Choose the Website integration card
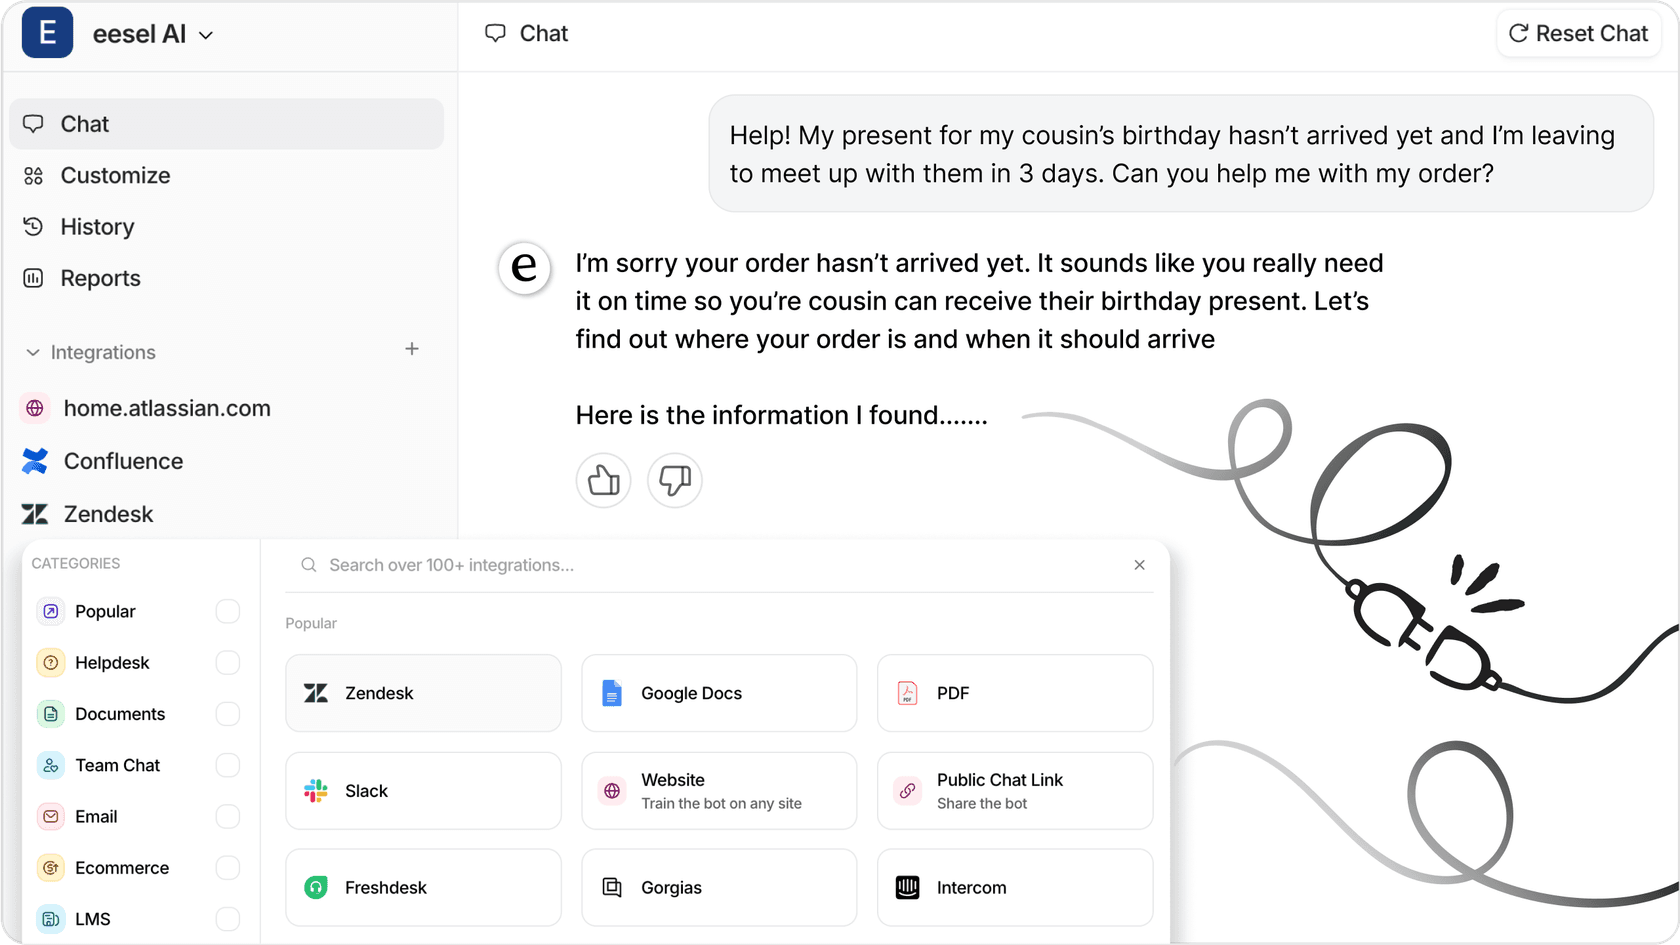Viewport: 1680px width, 945px height. click(719, 791)
